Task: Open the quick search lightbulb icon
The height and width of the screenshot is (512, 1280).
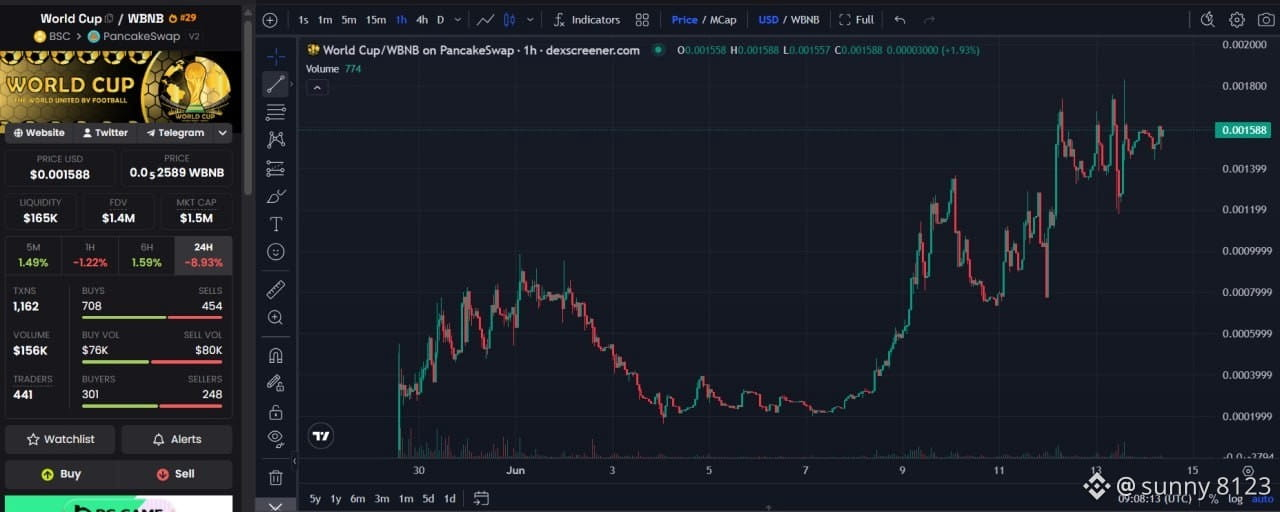Action: point(1207,19)
